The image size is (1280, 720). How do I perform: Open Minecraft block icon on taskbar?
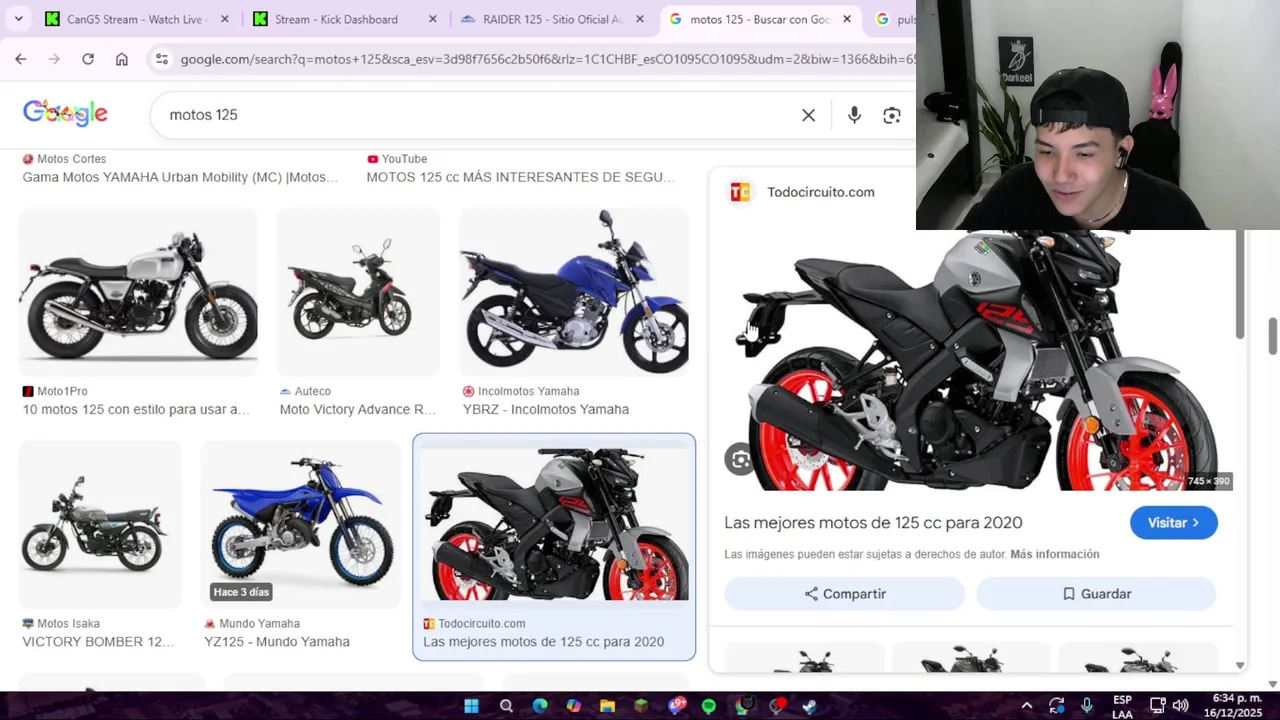pos(641,706)
